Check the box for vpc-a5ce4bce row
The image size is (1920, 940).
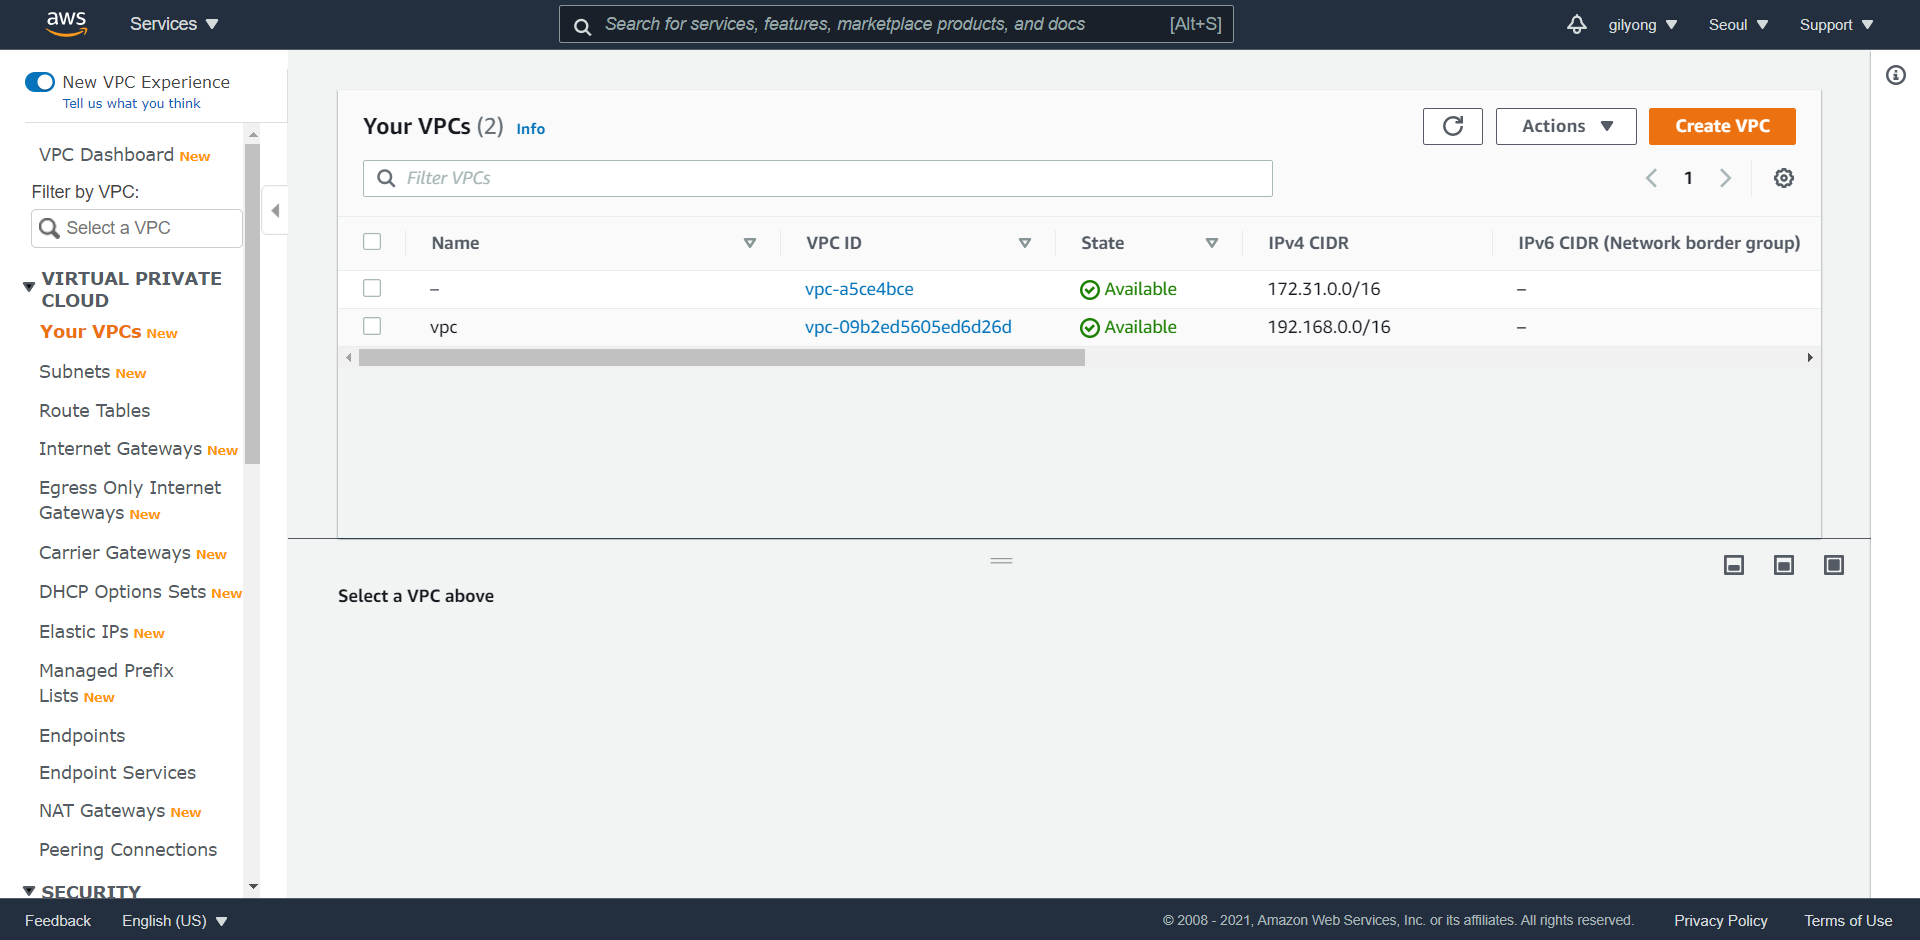[372, 288]
